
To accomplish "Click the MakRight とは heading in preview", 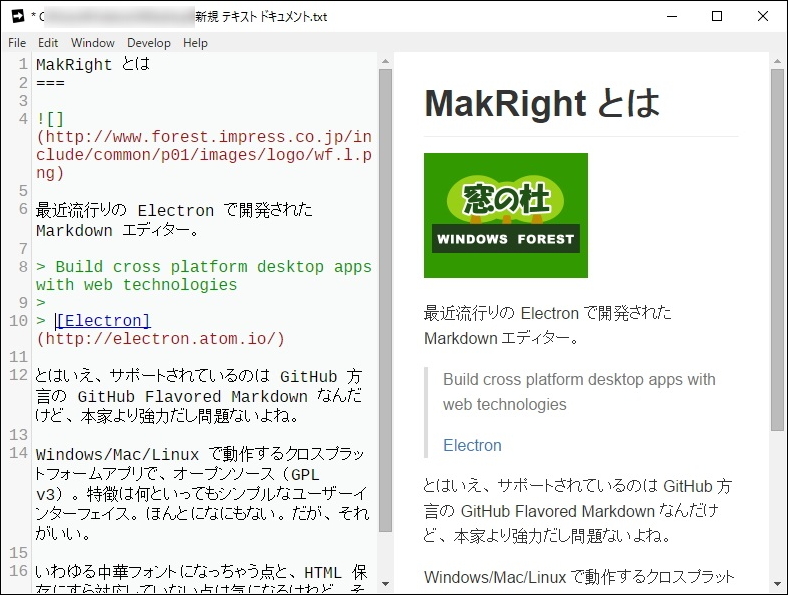I will (542, 104).
